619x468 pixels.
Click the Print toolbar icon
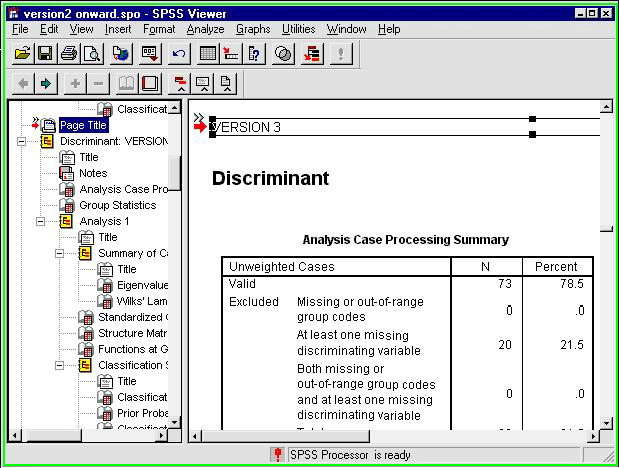[x=68, y=53]
